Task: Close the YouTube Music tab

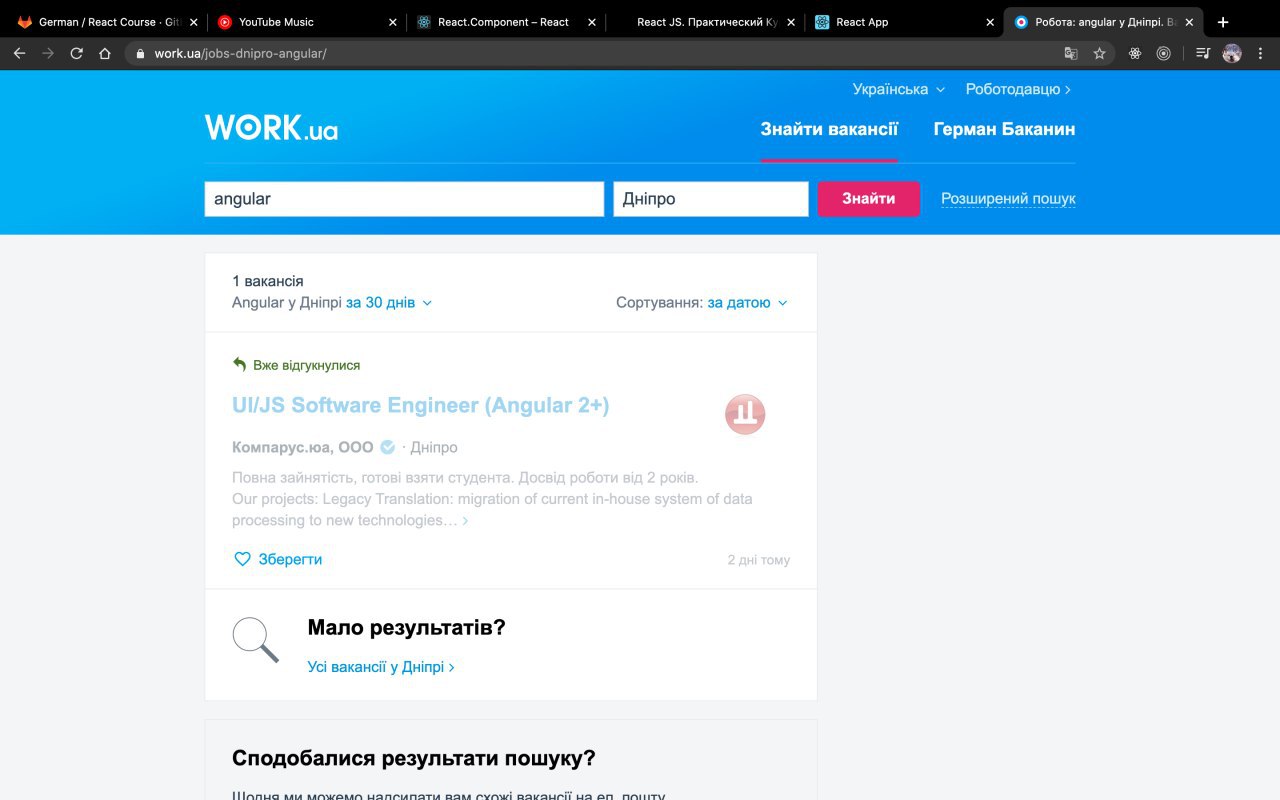Action: pyautogui.click(x=393, y=22)
